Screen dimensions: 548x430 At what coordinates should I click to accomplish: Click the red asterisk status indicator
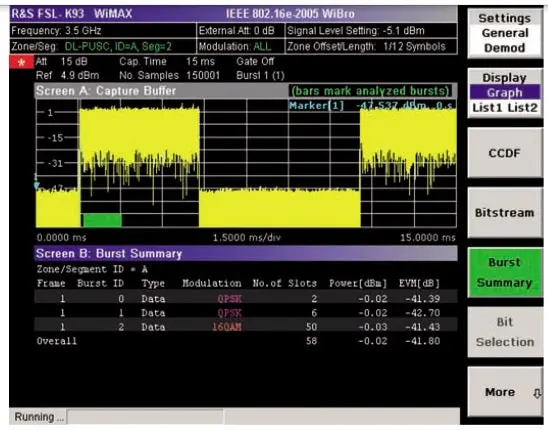coord(22,62)
